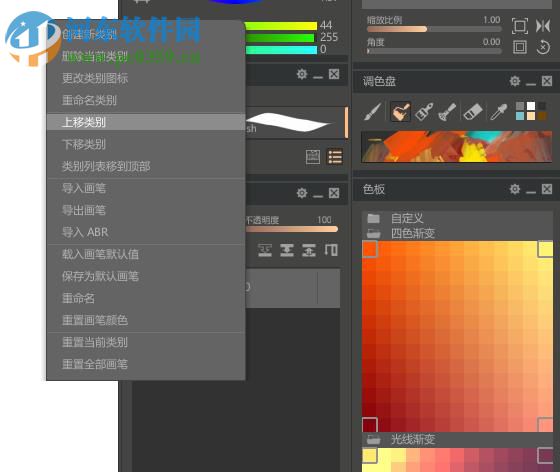Select the thin paintbrush in 调色盘 toolbar
This screenshot has height=472, width=560.
[x=373, y=111]
